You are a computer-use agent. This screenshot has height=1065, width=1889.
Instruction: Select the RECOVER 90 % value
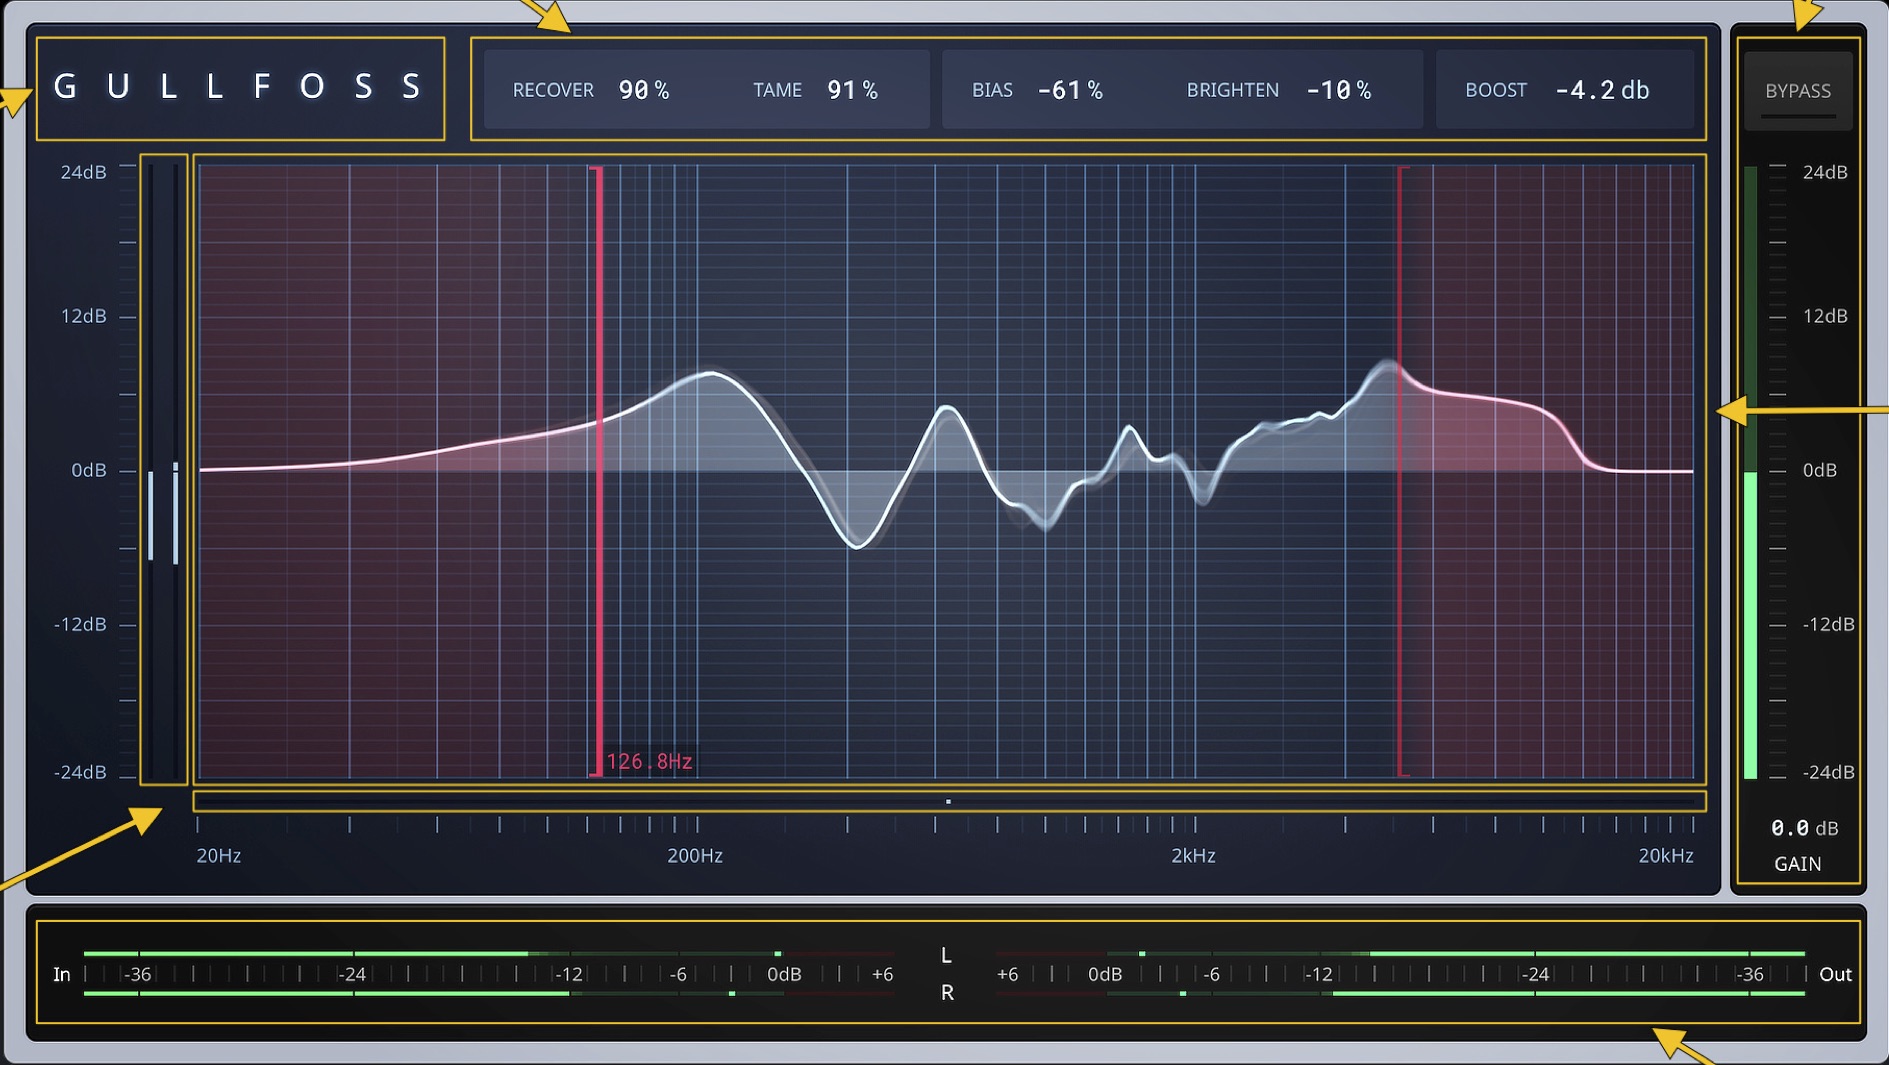pos(643,90)
